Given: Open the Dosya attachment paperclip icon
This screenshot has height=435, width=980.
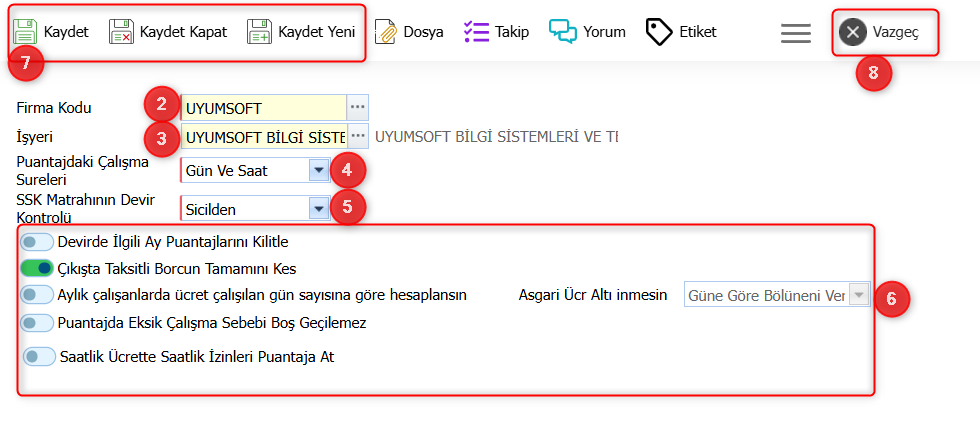Looking at the screenshot, I should (386, 32).
